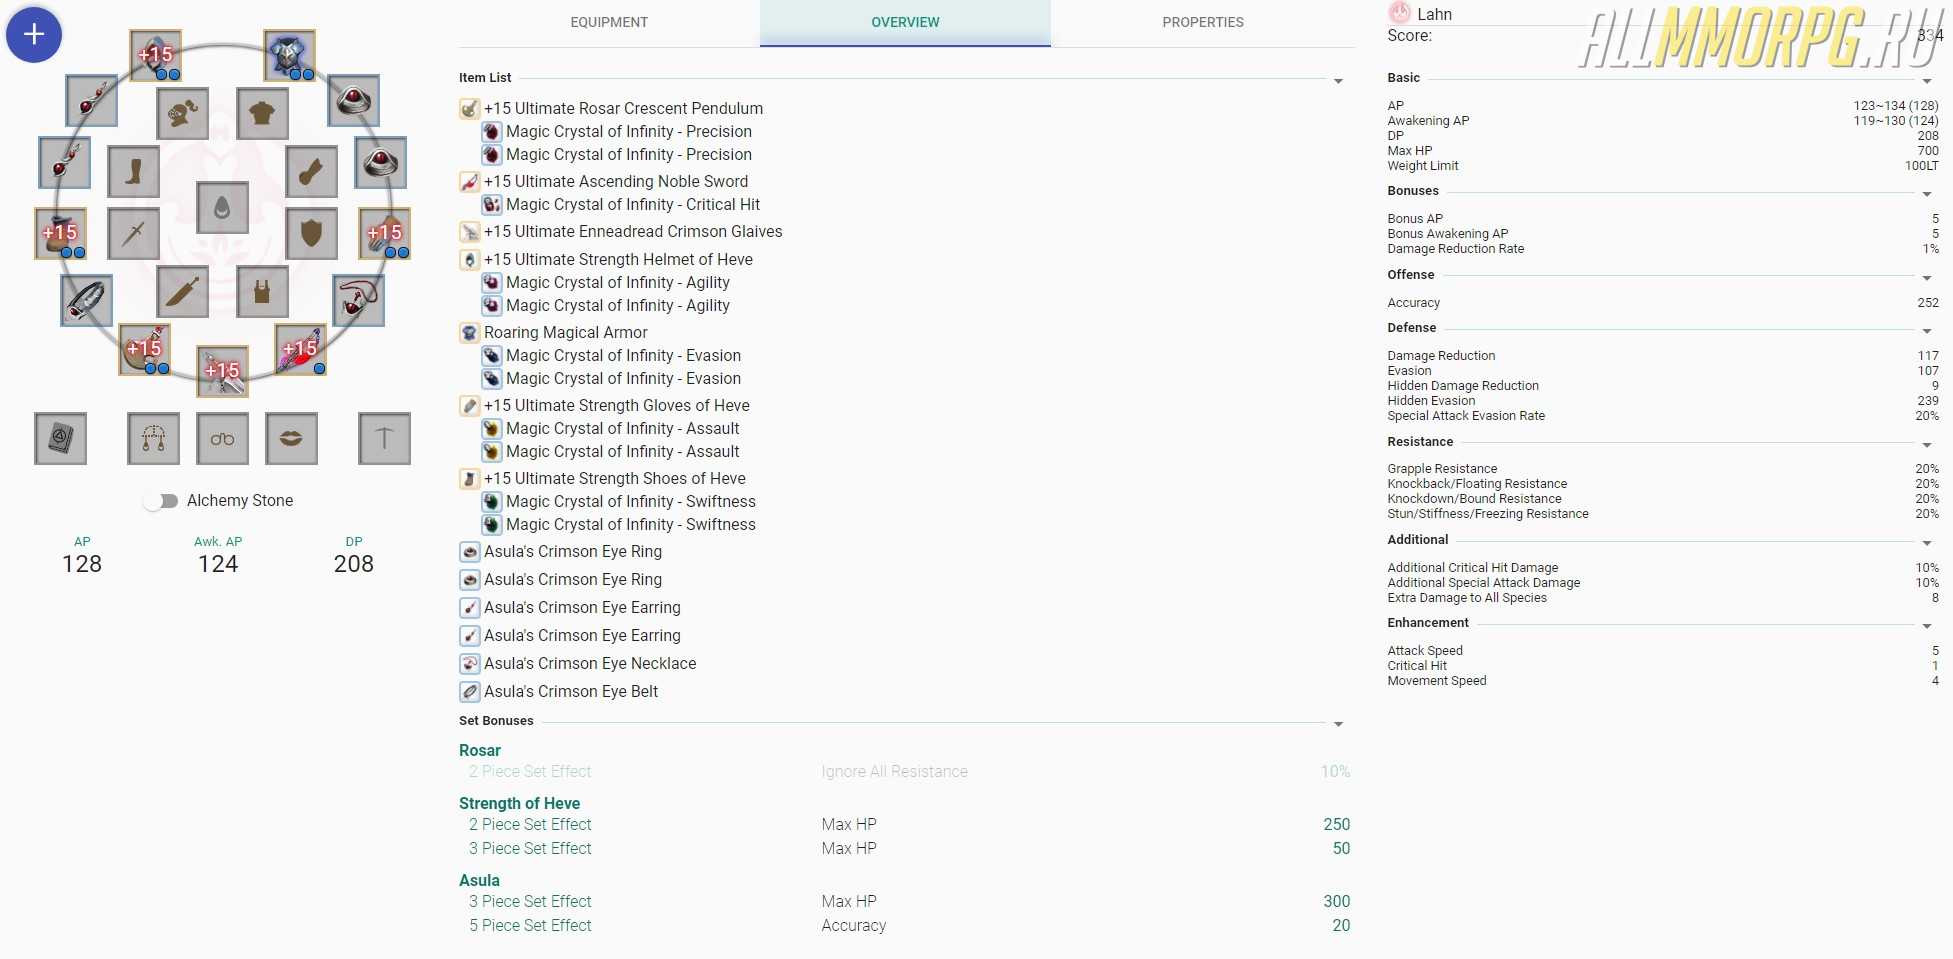
Task: Click +15 Ultimate Enneadread Crimson Glaives item
Action: [x=633, y=231]
